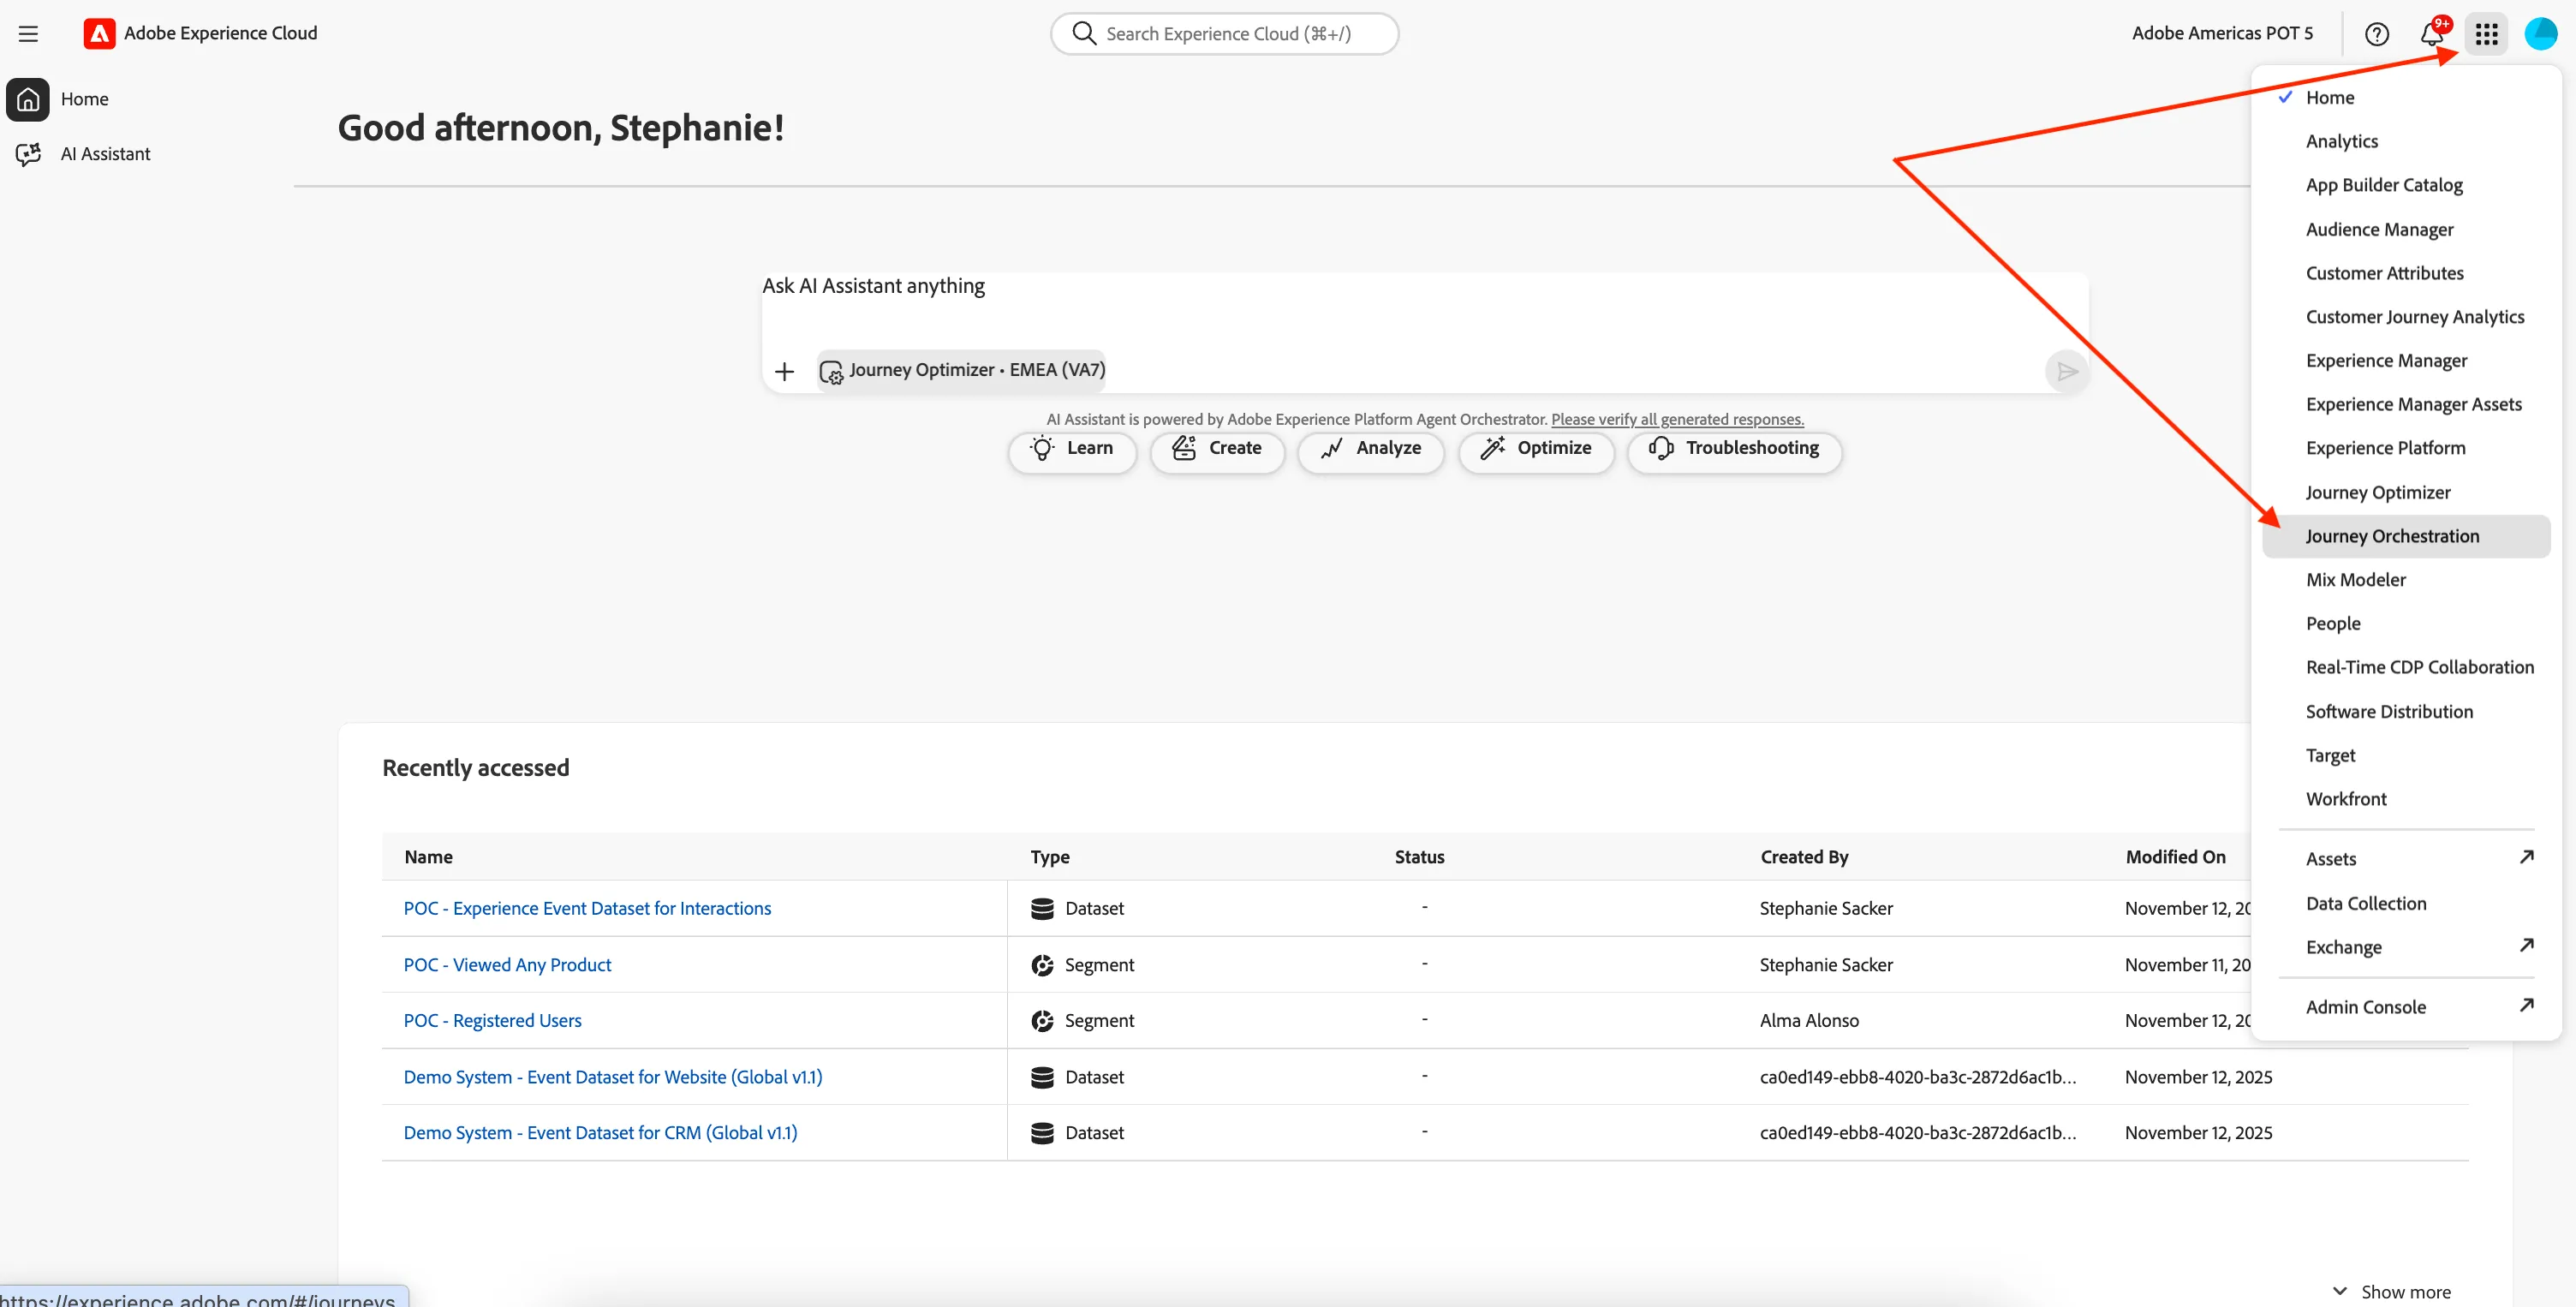Select Journey Orchestration in app menu
Image resolution: width=2576 pixels, height=1307 pixels.
pos(2406,536)
